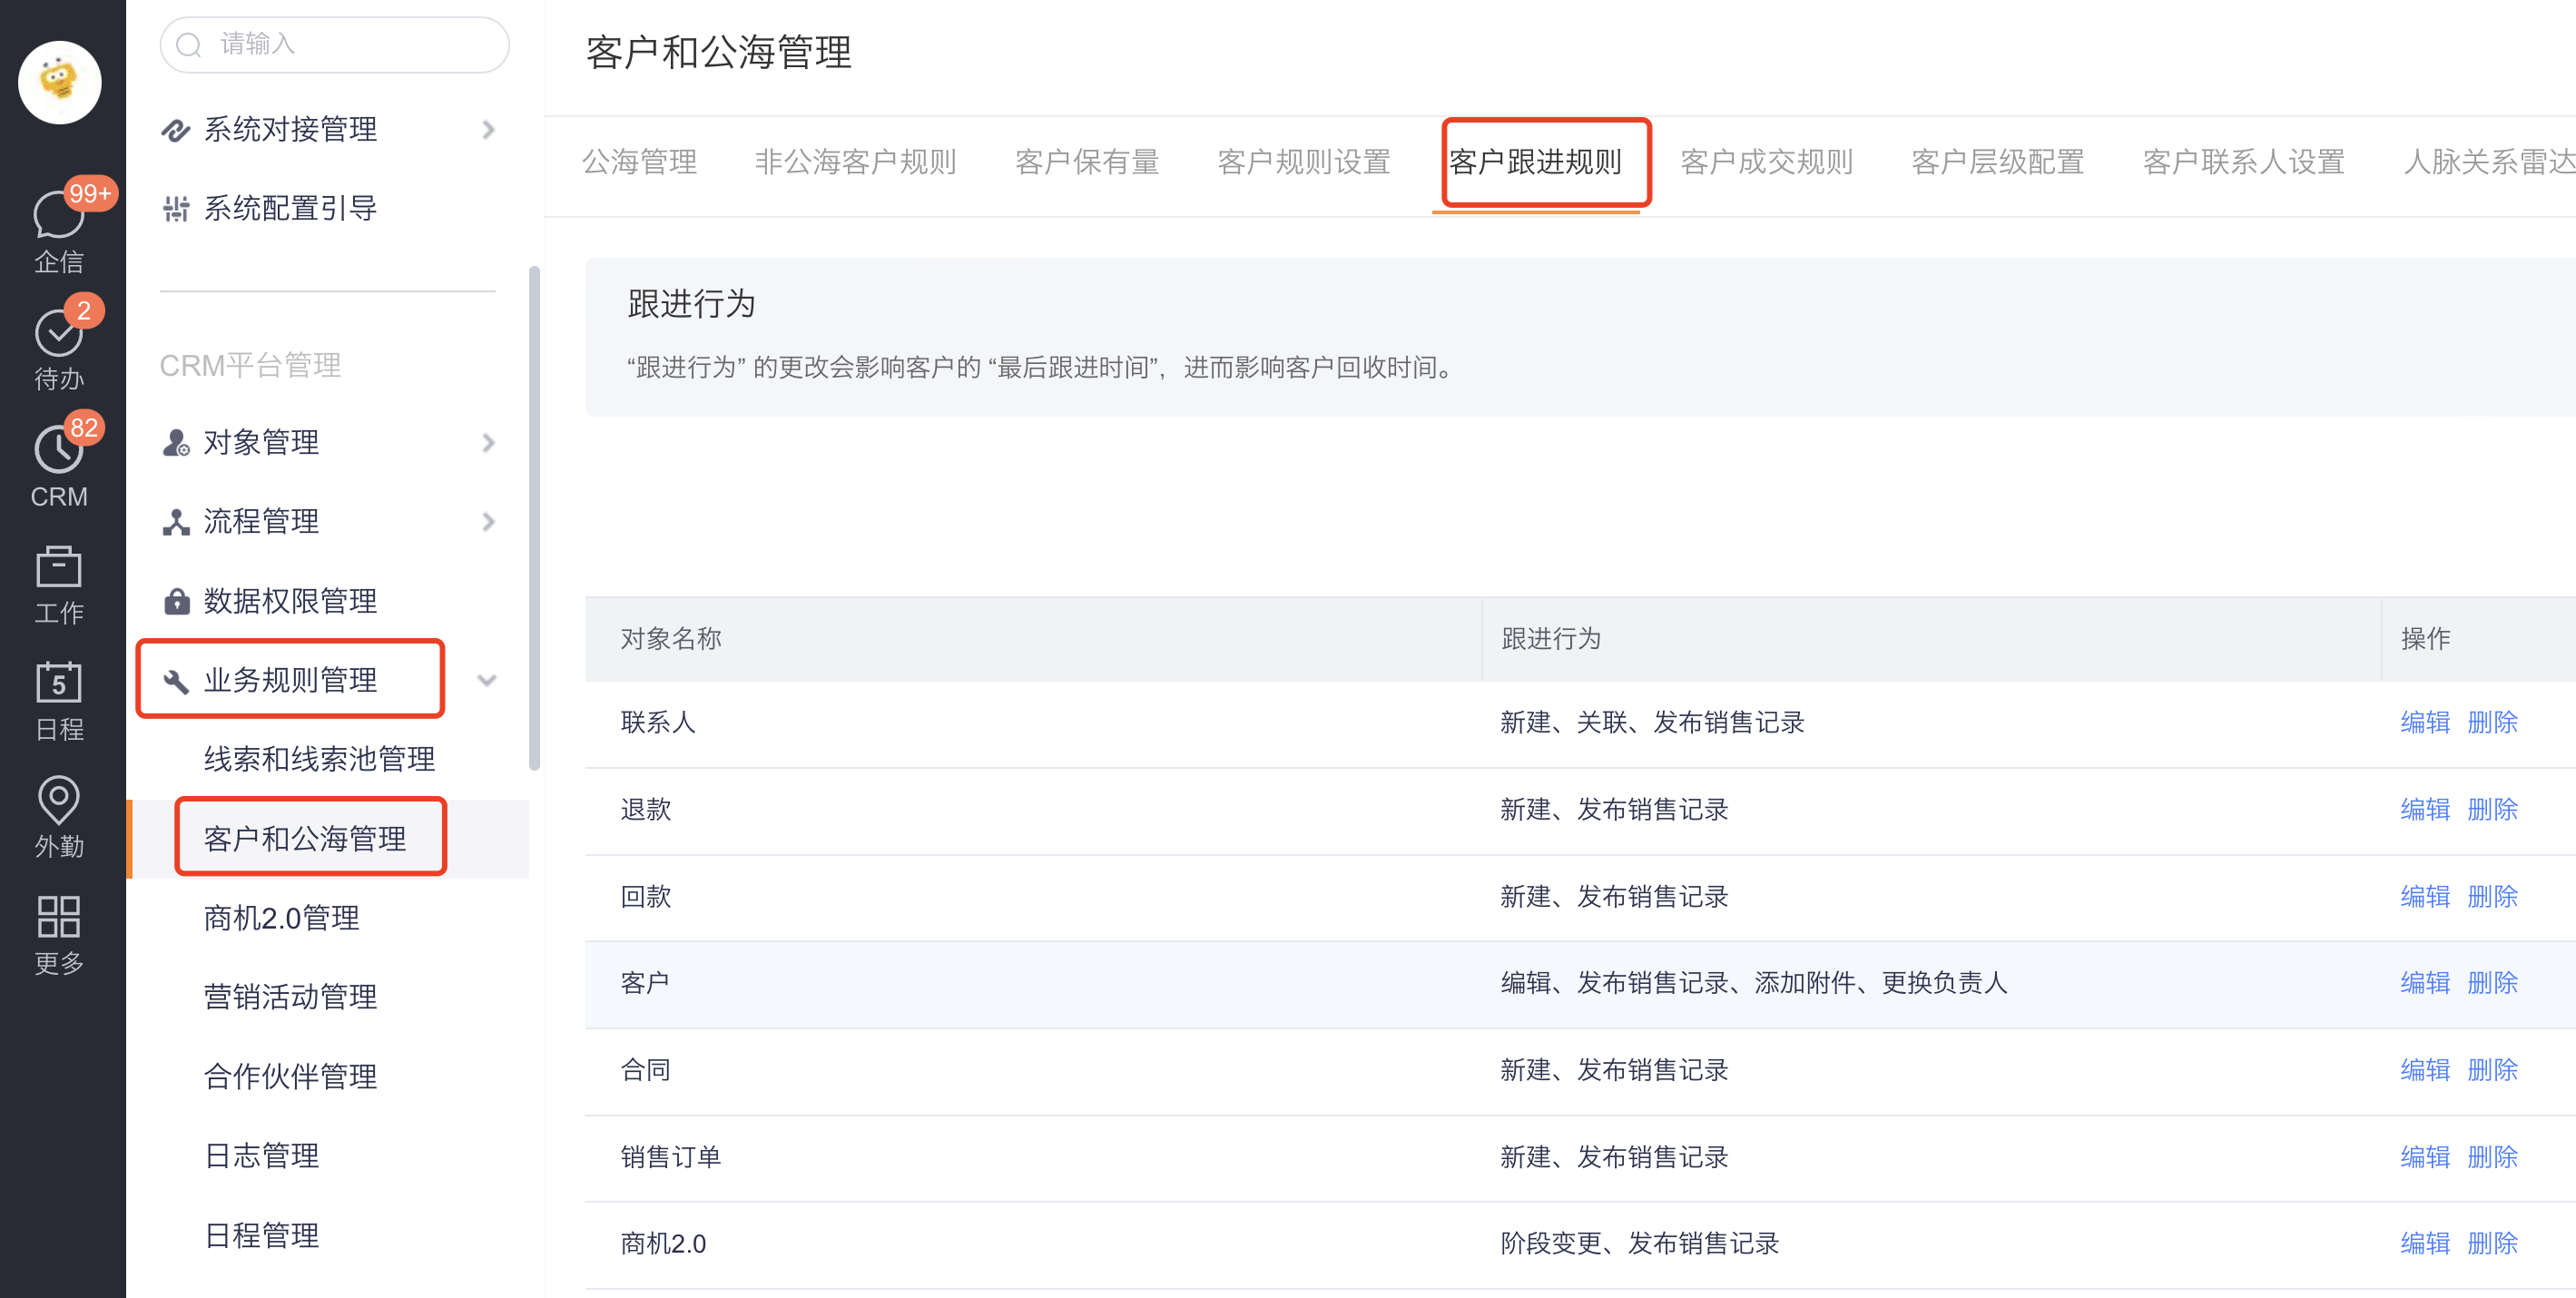2576x1298 pixels.
Task: Edit the 客户 row
Action: (2425, 983)
